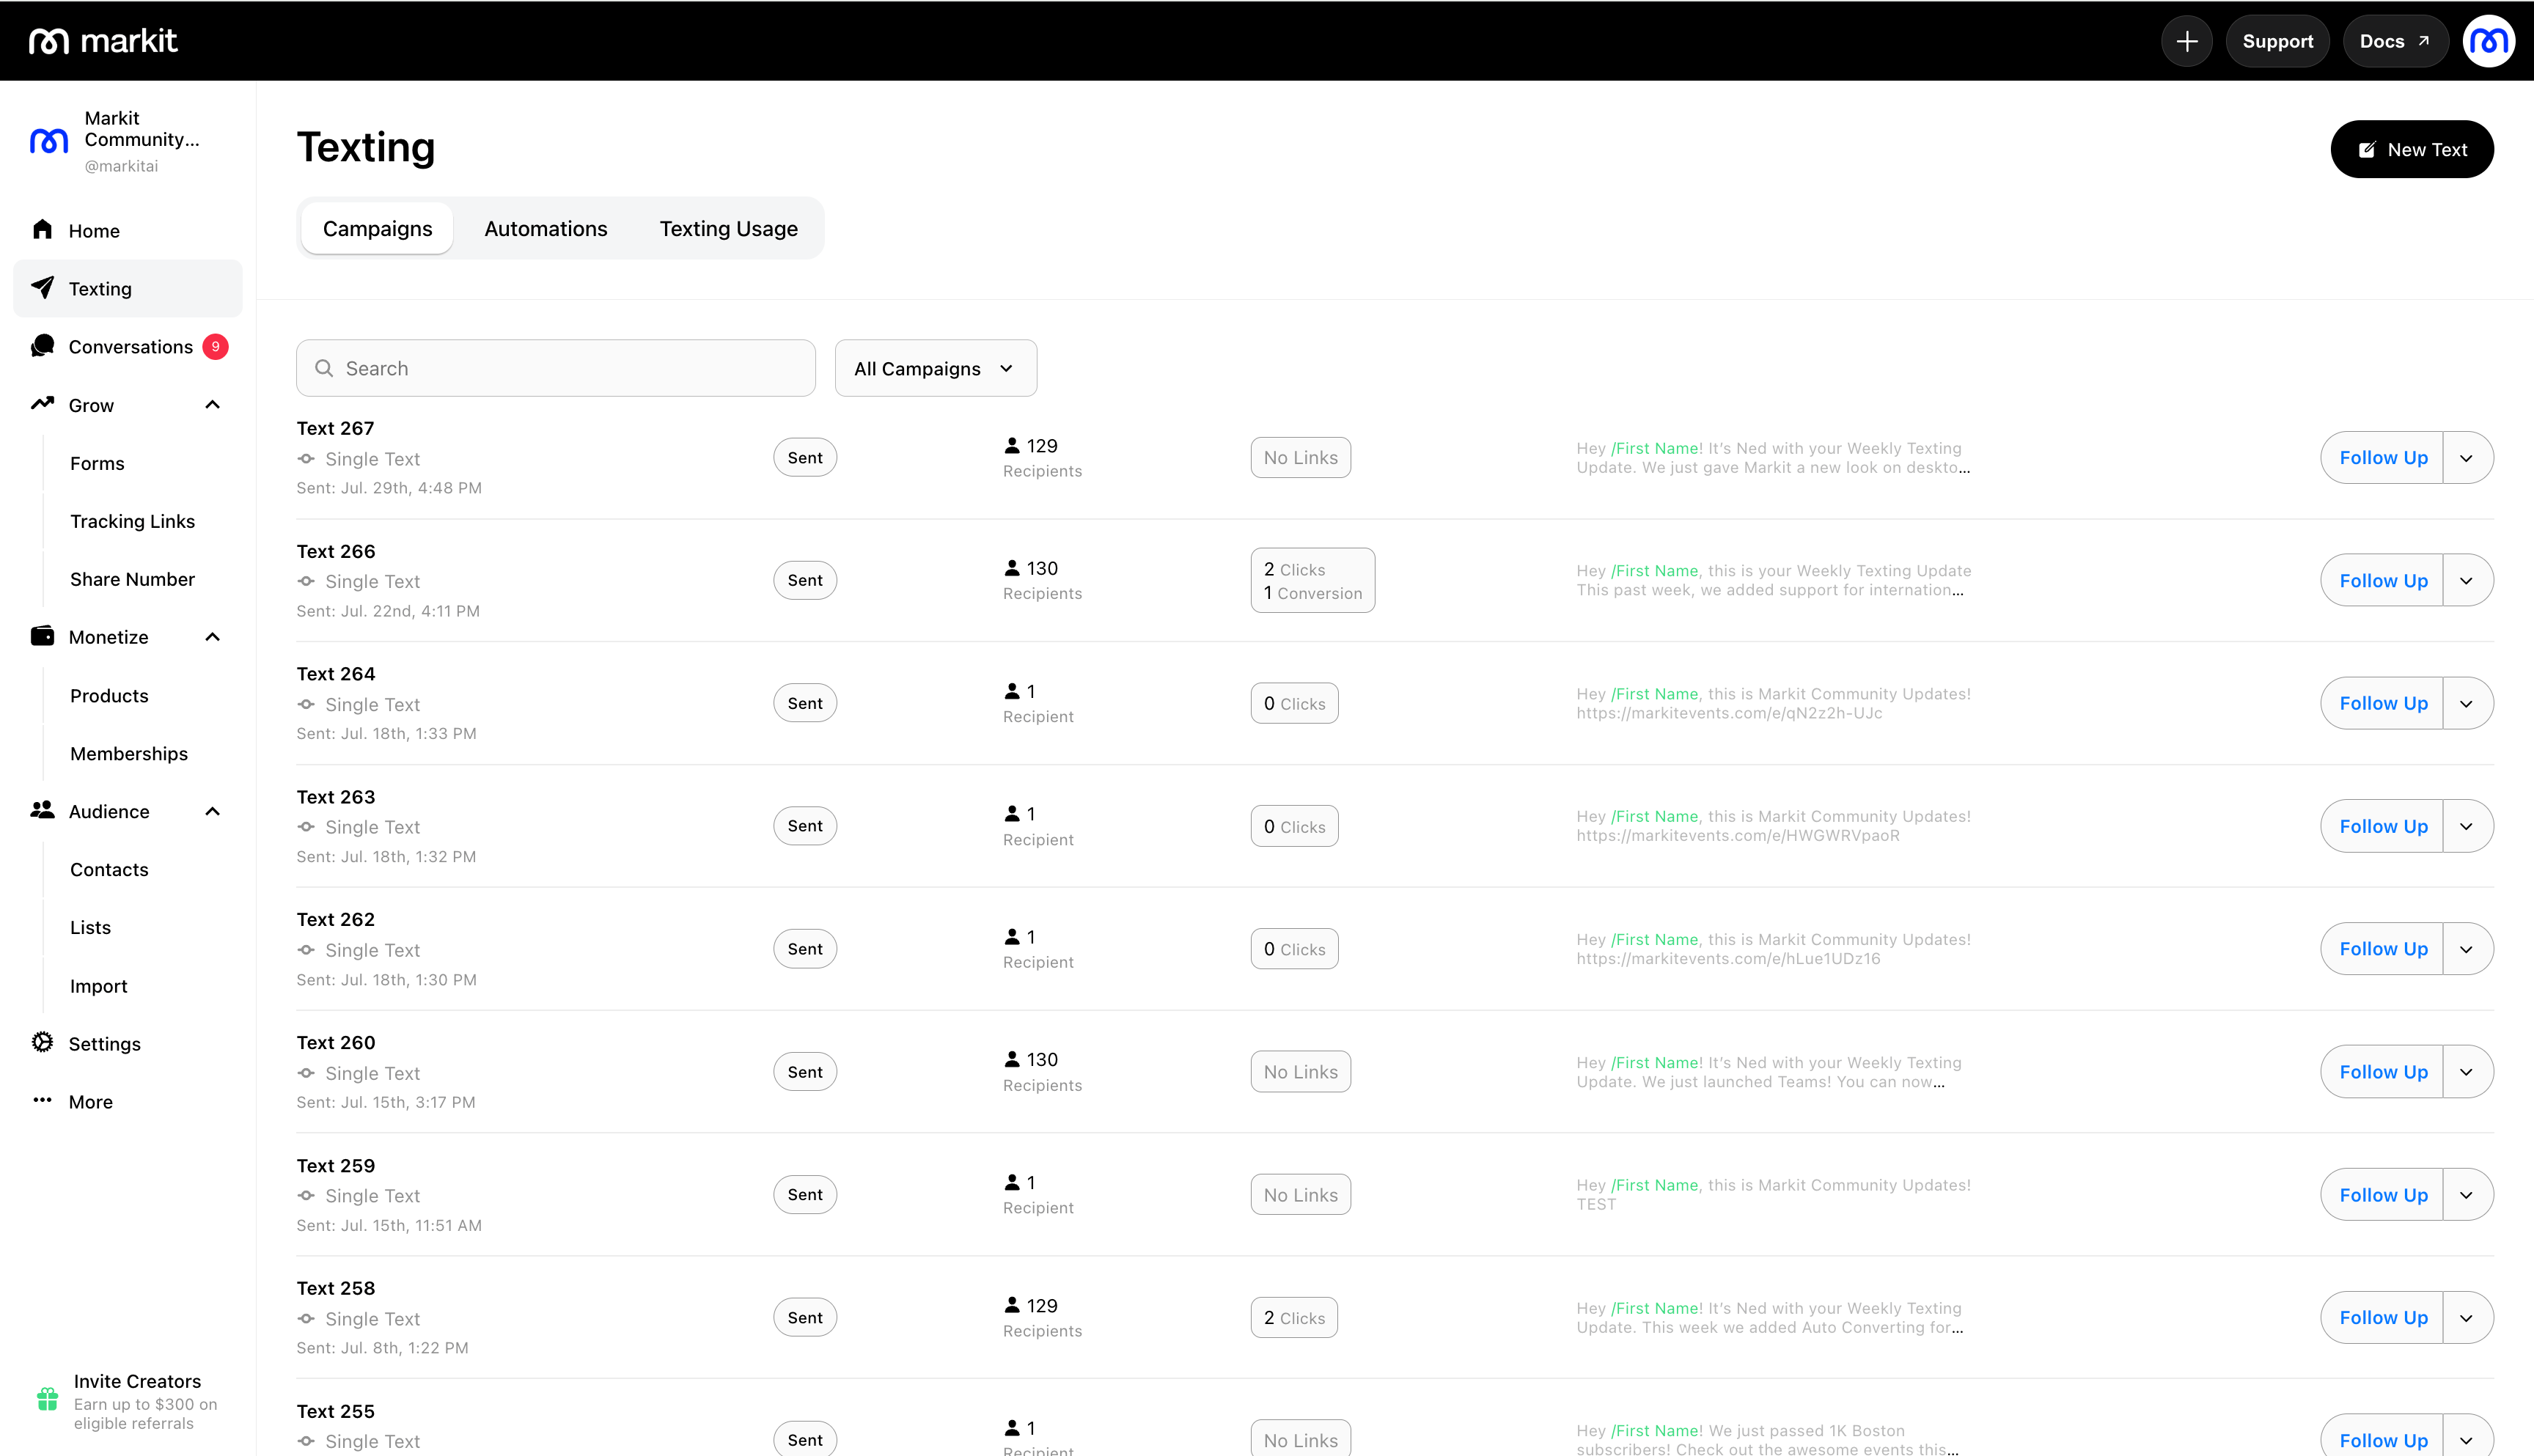Screen dimensions: 2534x1456
Task: Click the magnifier icon in Search
Action: click(x=324, y=368)
